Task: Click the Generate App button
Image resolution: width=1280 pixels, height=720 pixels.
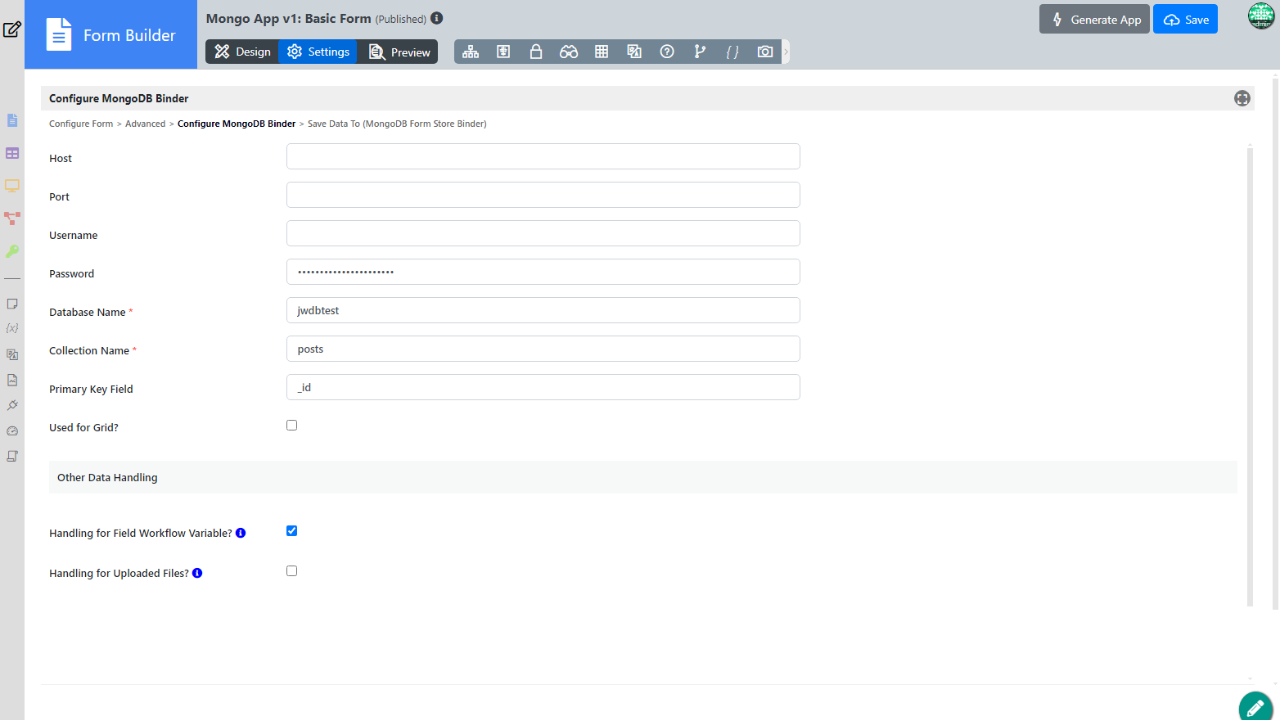Action: (1094, 20)
